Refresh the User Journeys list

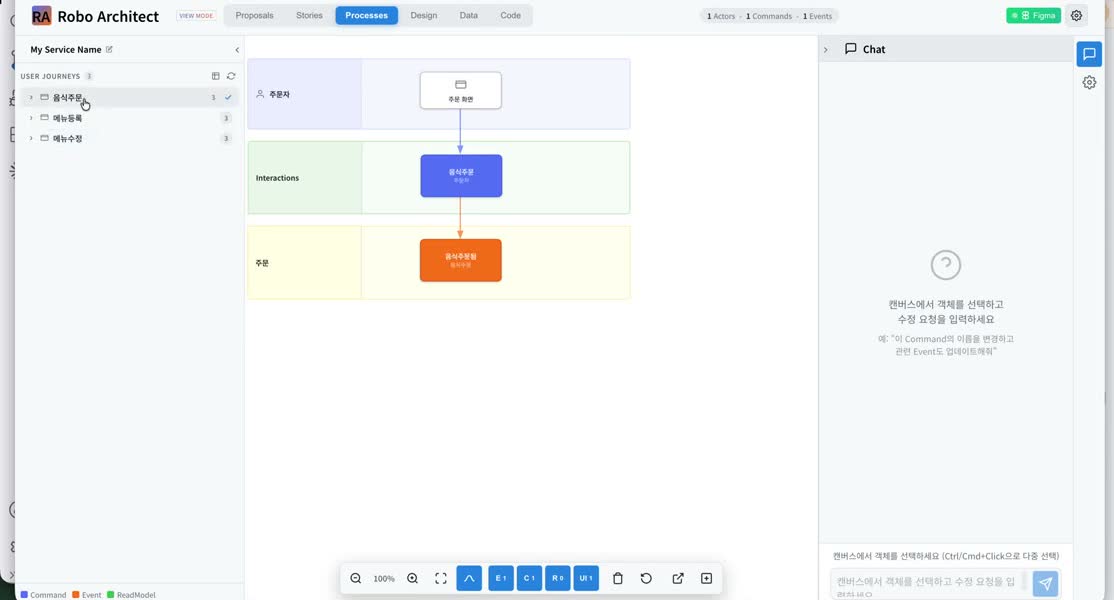tap(231, 76)
